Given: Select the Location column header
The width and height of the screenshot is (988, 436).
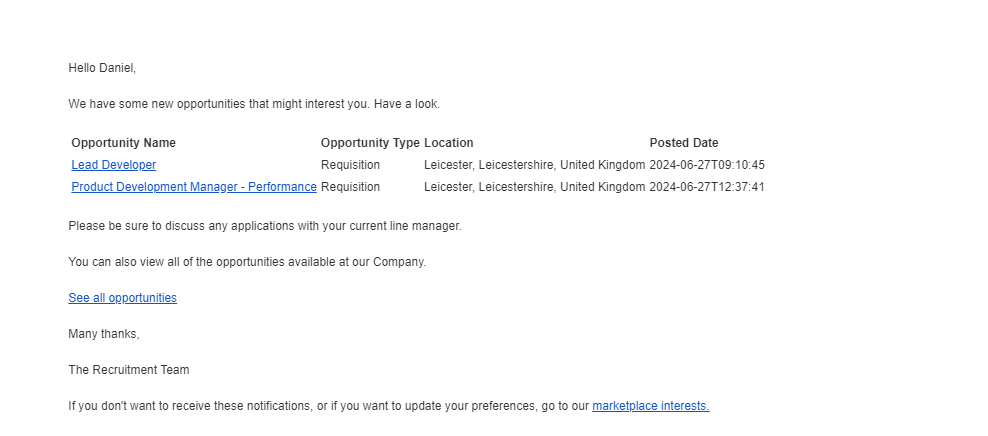Looking at the screenshot, I should click(x=449, y=143).
